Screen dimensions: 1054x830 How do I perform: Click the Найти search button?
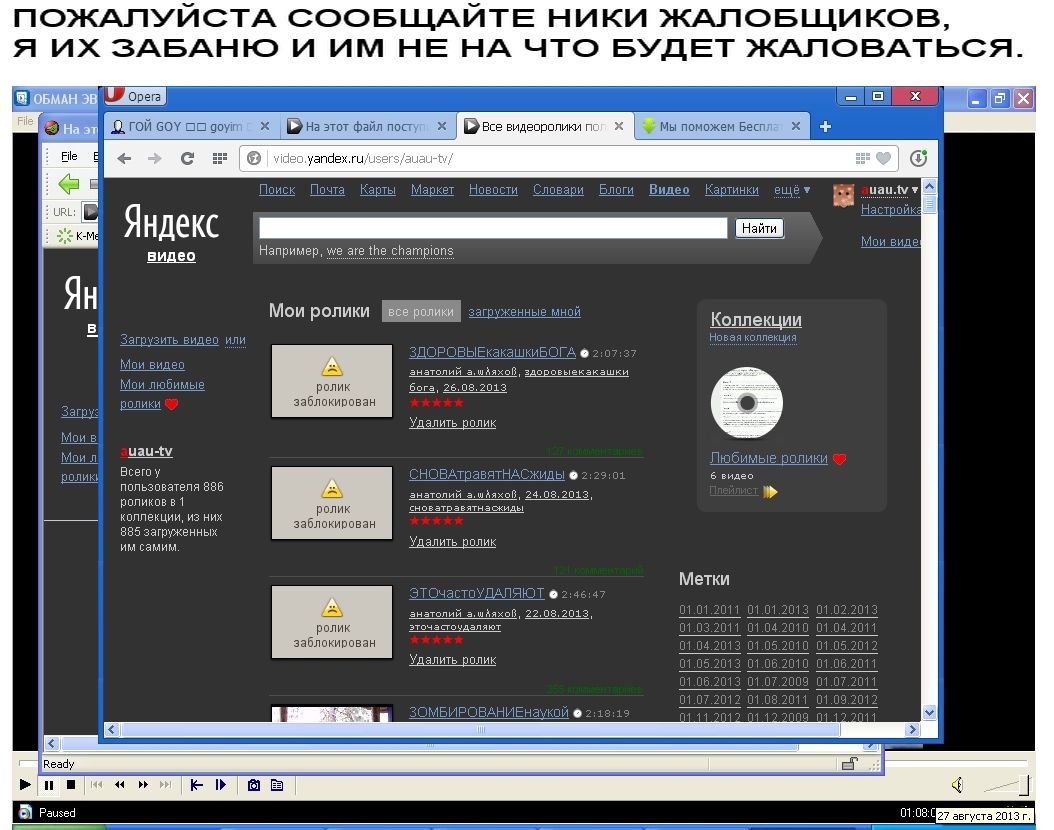tap(759, 229)
